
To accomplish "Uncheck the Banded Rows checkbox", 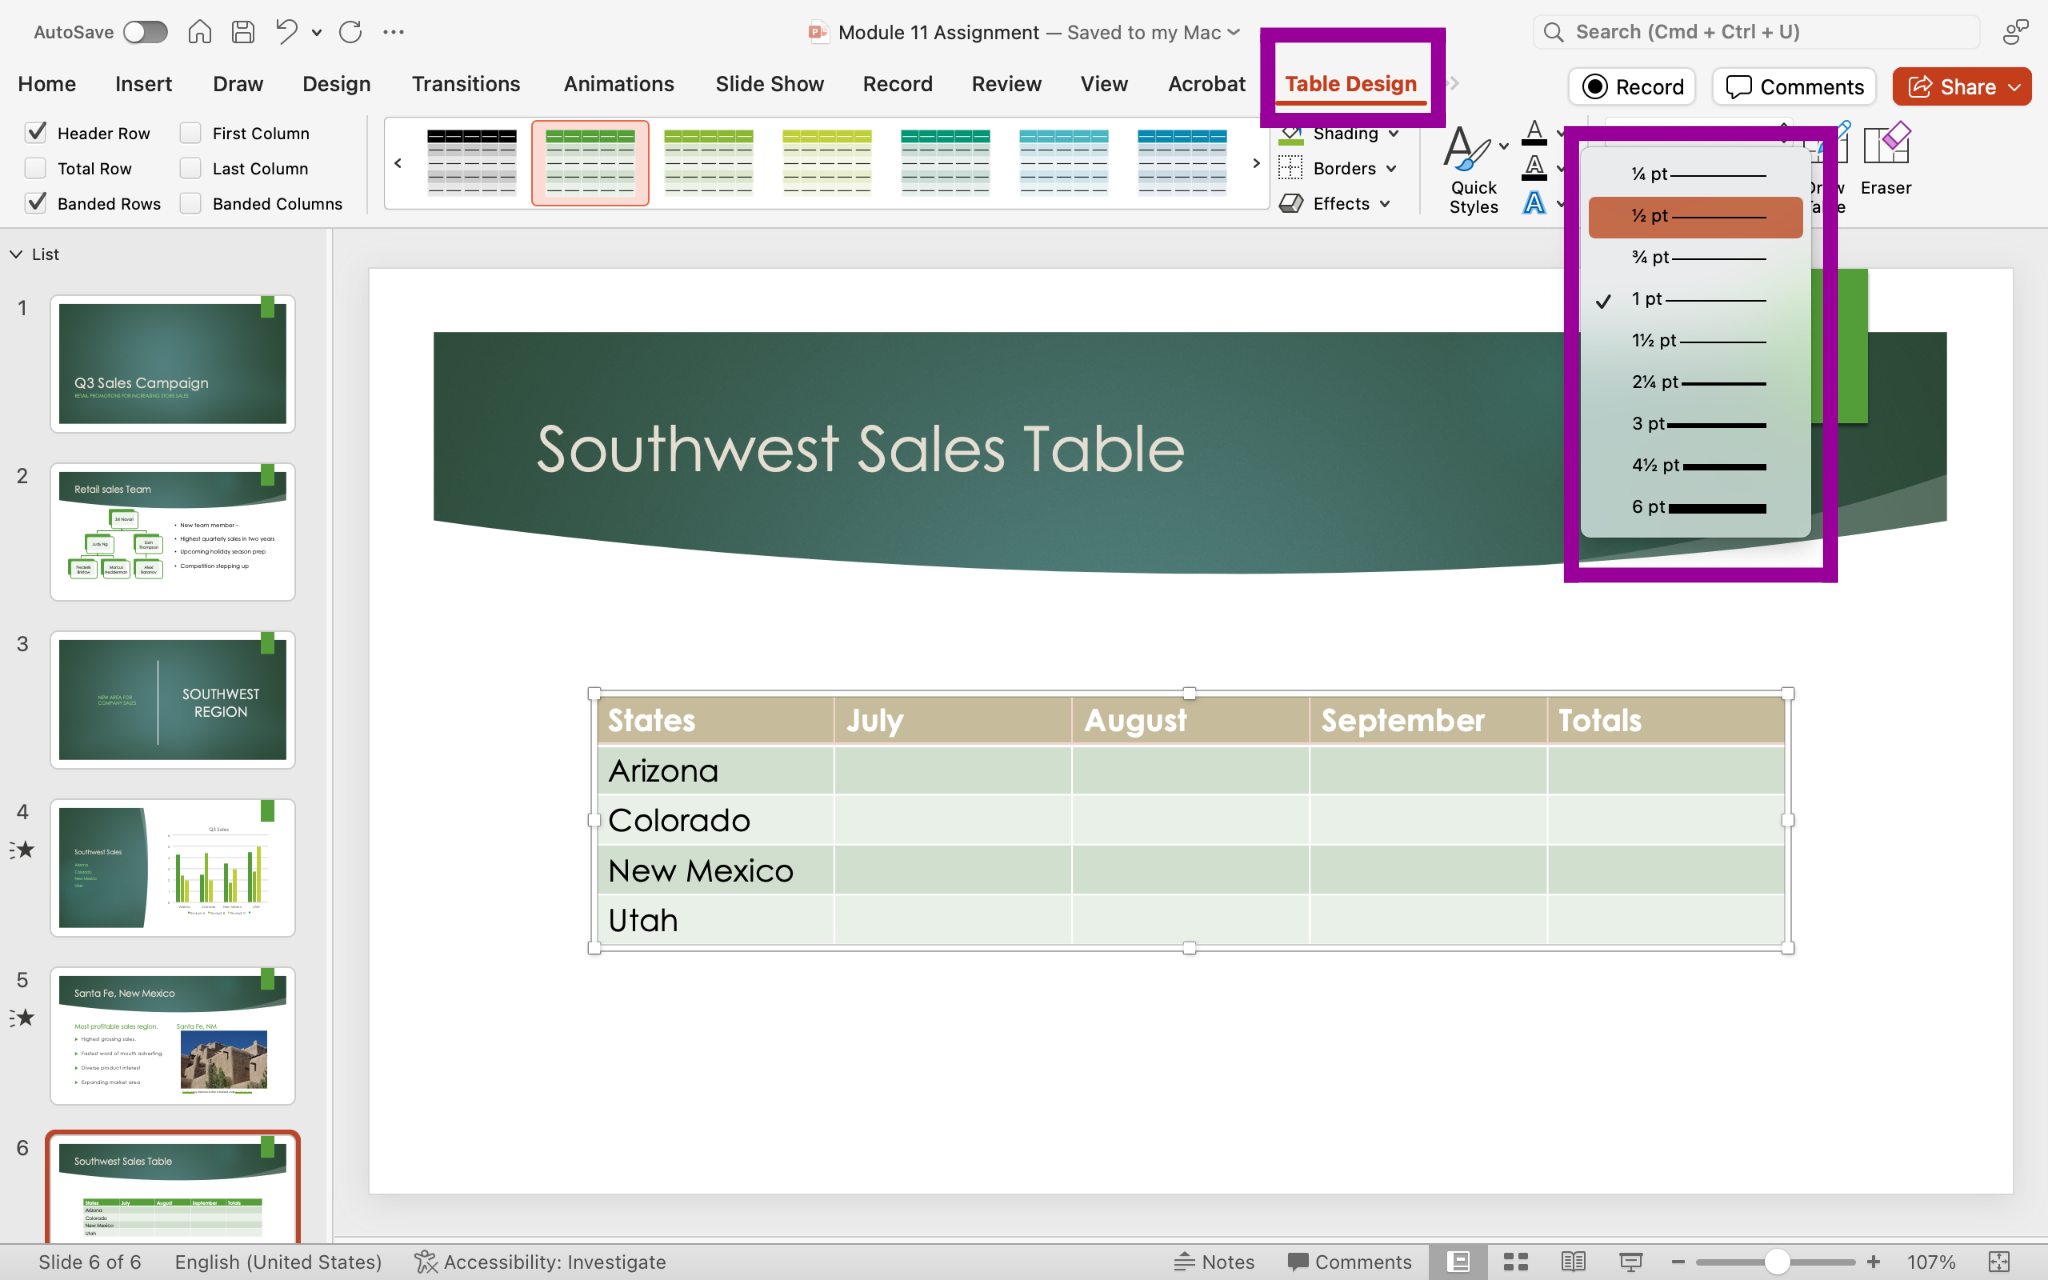I will point(36,203).
